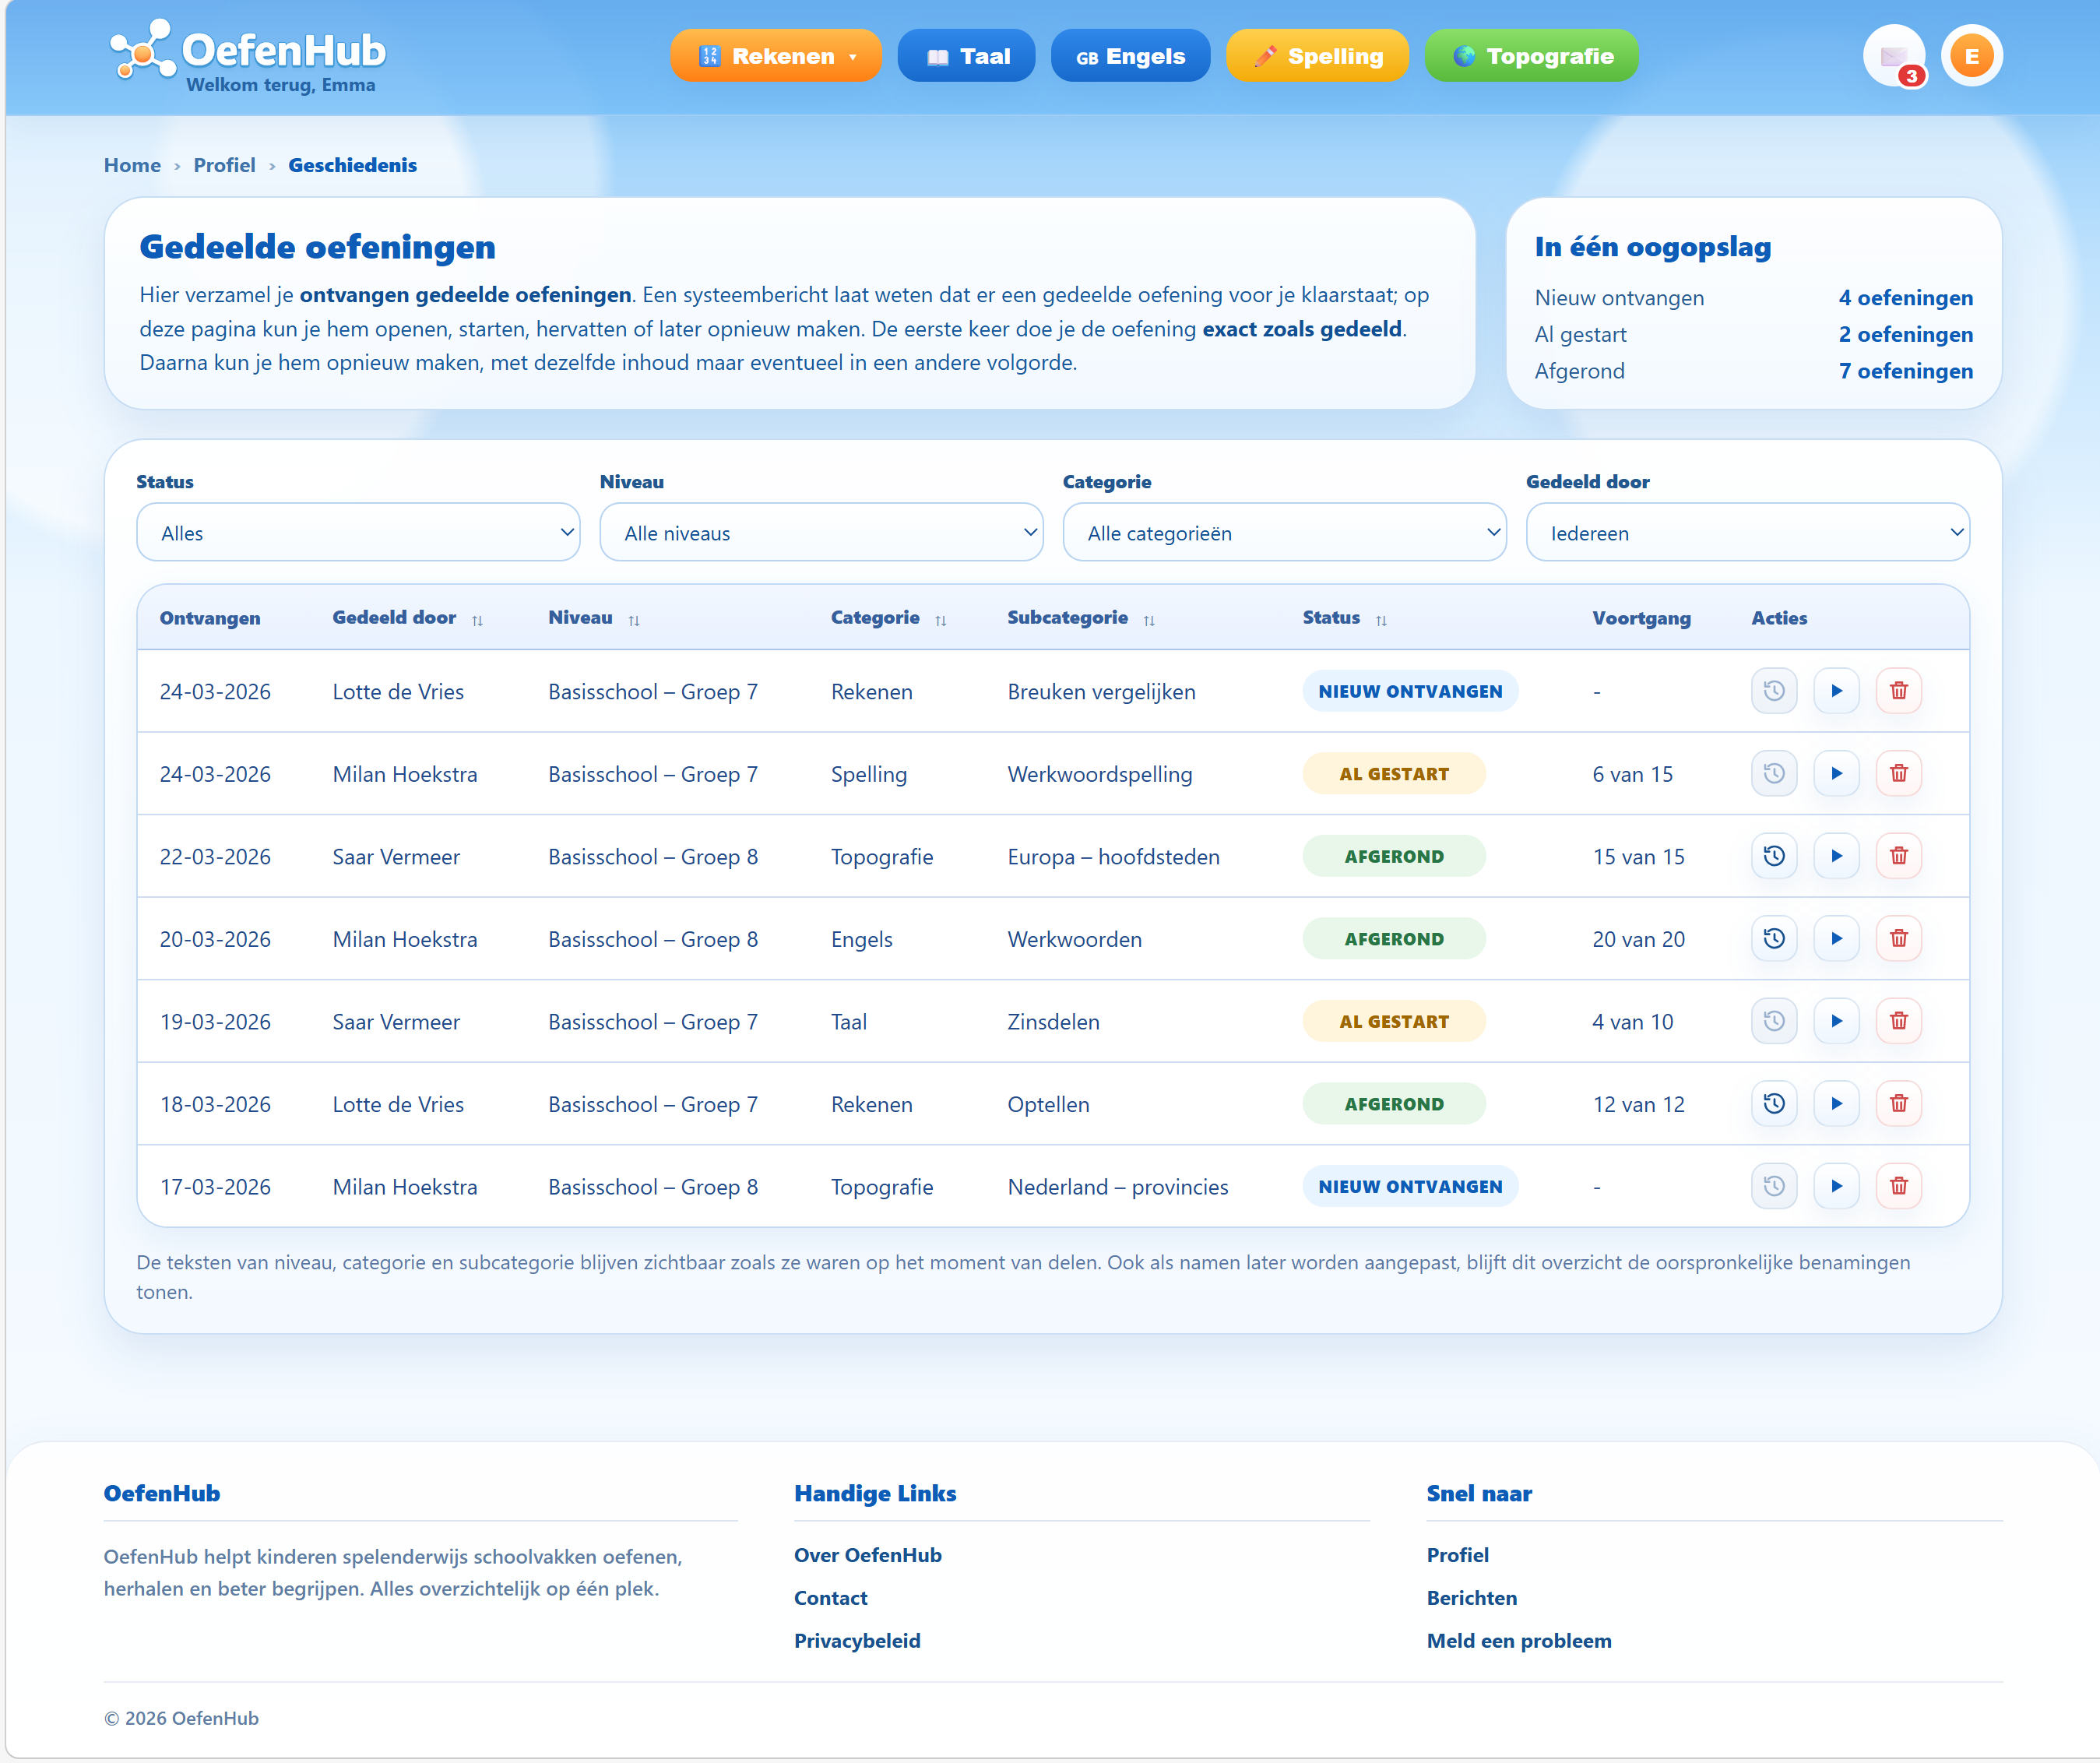Start the Breuken vergelijken exercise
The height and width of the screenshot is (1763, 2100).
tap(1836, 691)
